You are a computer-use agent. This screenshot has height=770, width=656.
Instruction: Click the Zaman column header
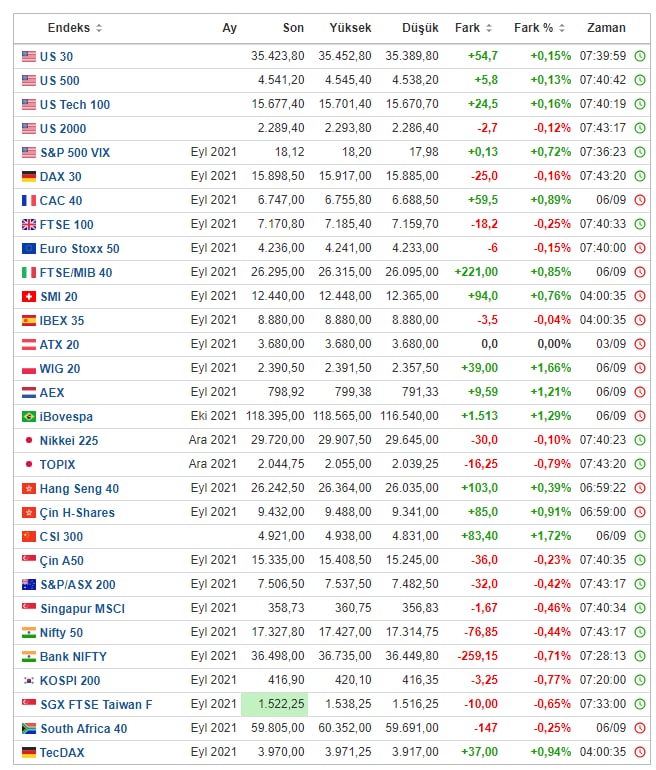606,28
